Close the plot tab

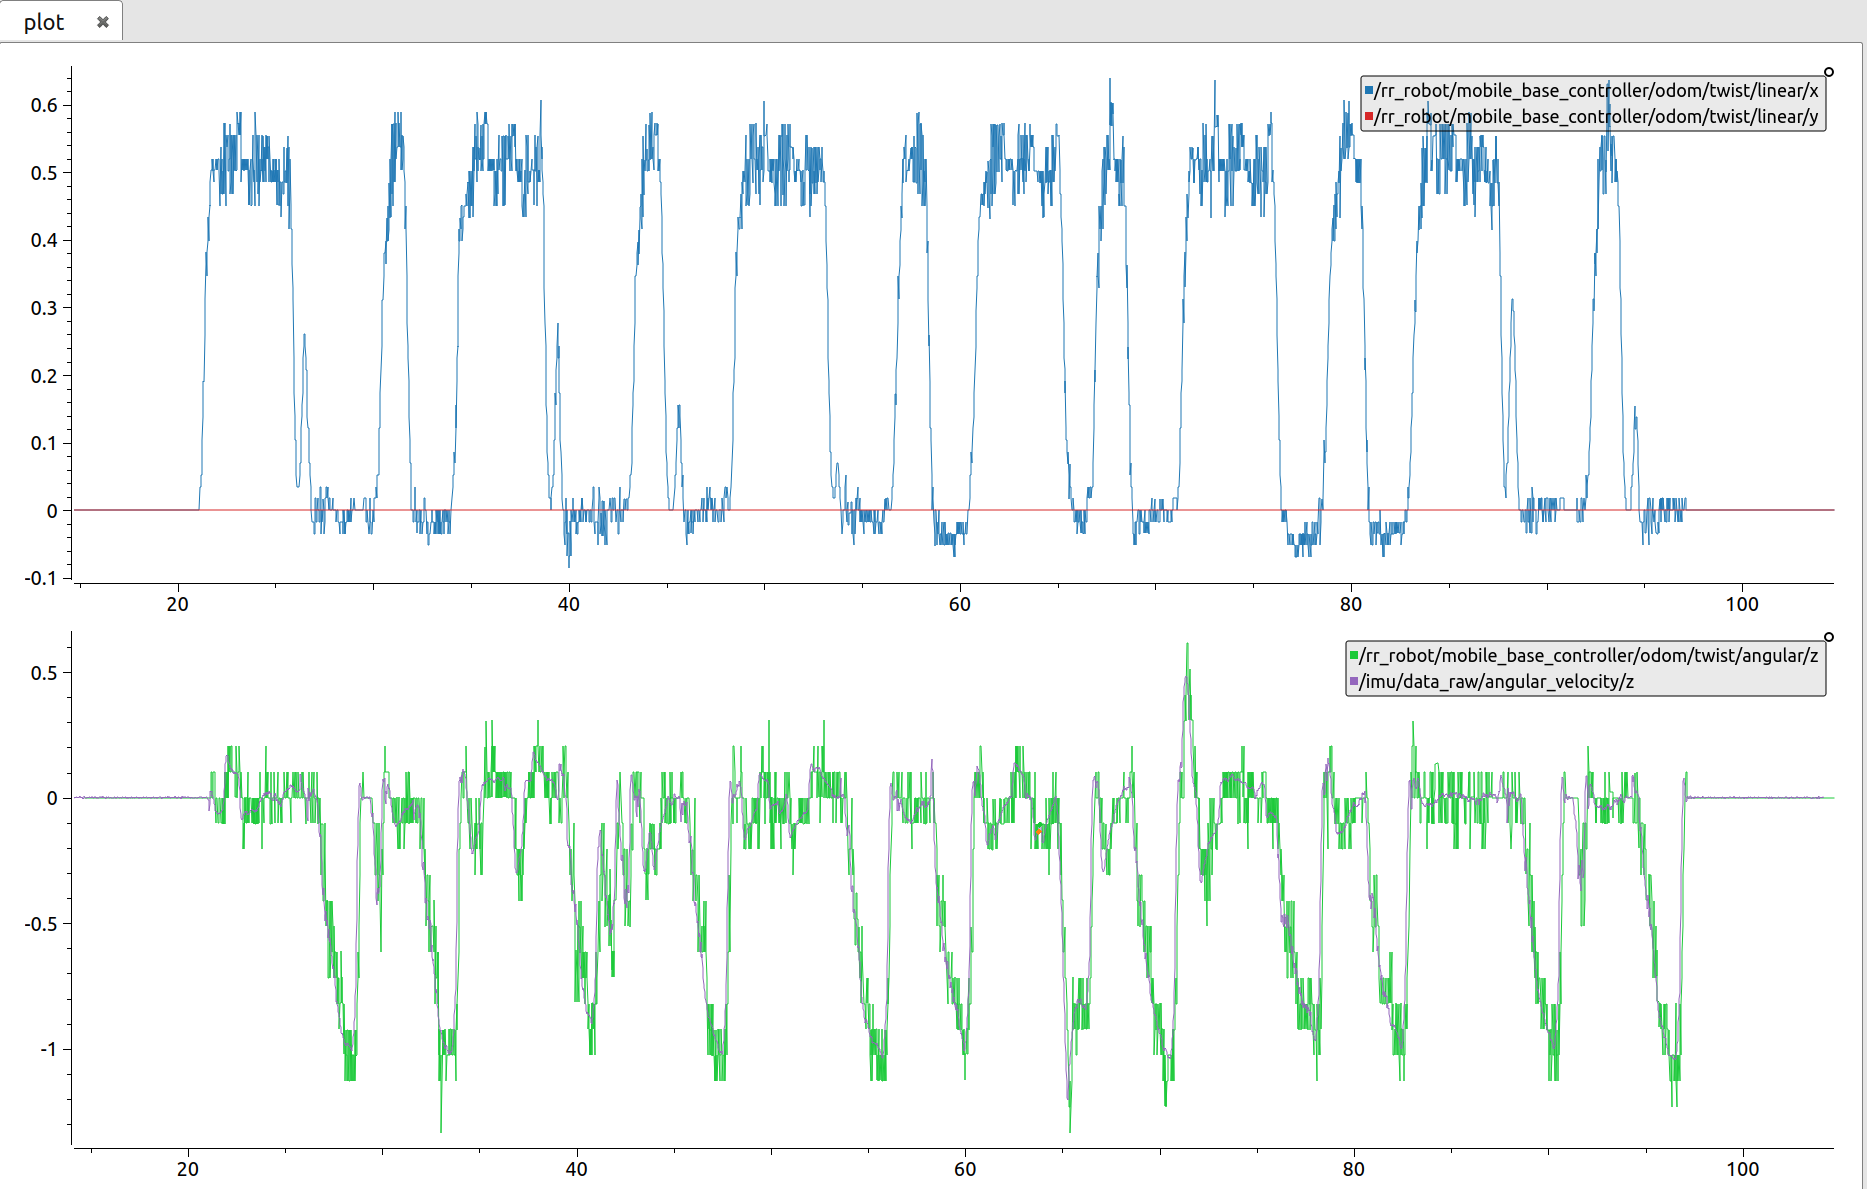(102, 22)
